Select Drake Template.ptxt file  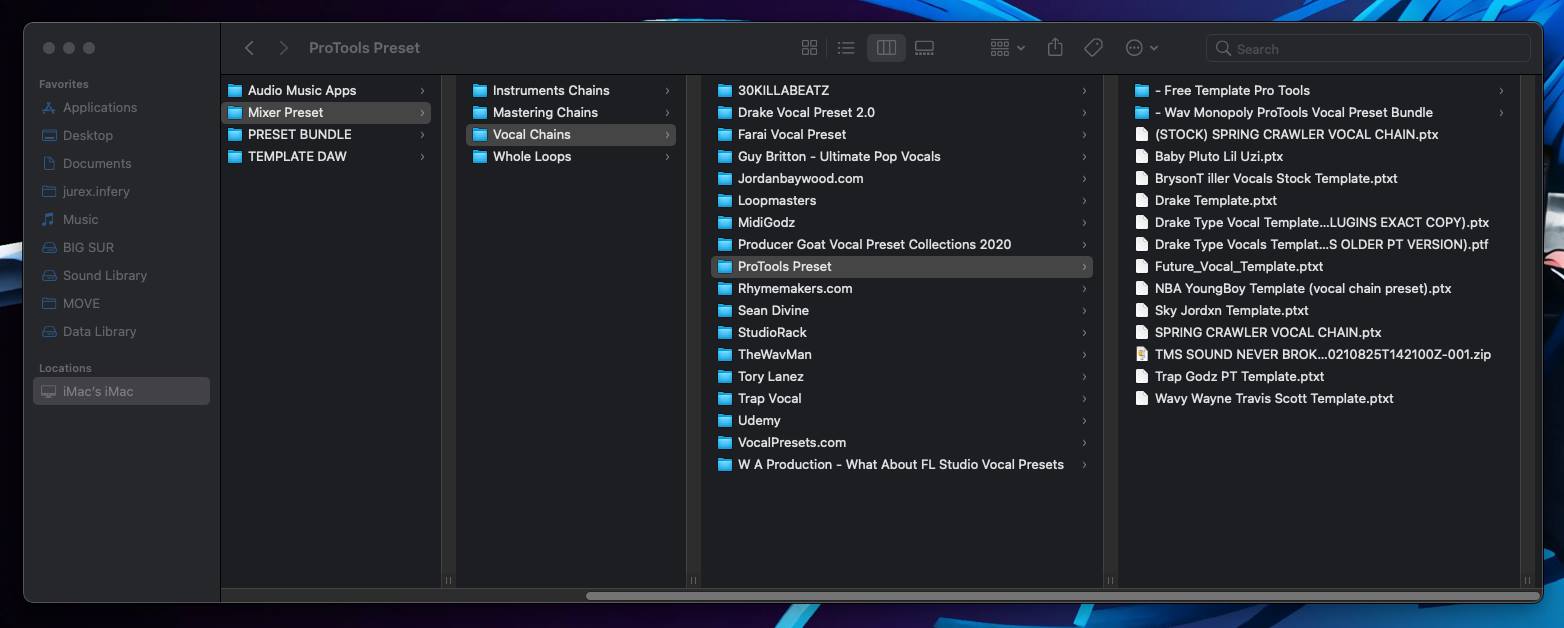[1319, 200]
